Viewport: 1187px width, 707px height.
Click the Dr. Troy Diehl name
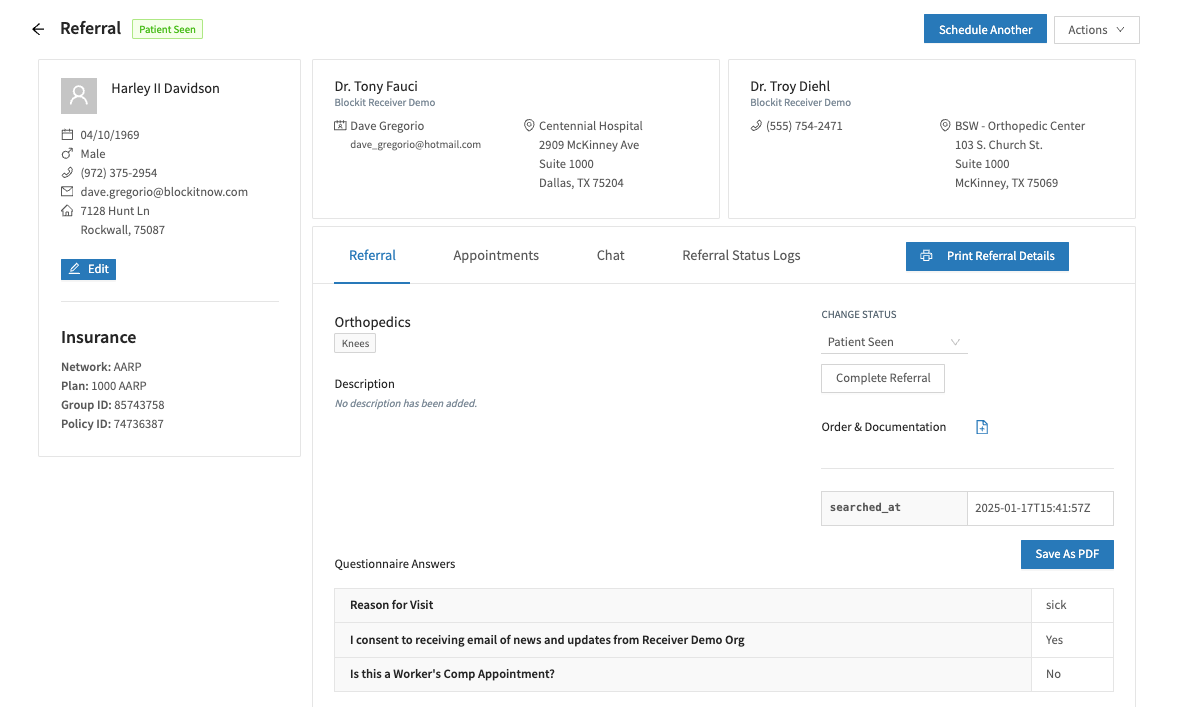(790, 86)
